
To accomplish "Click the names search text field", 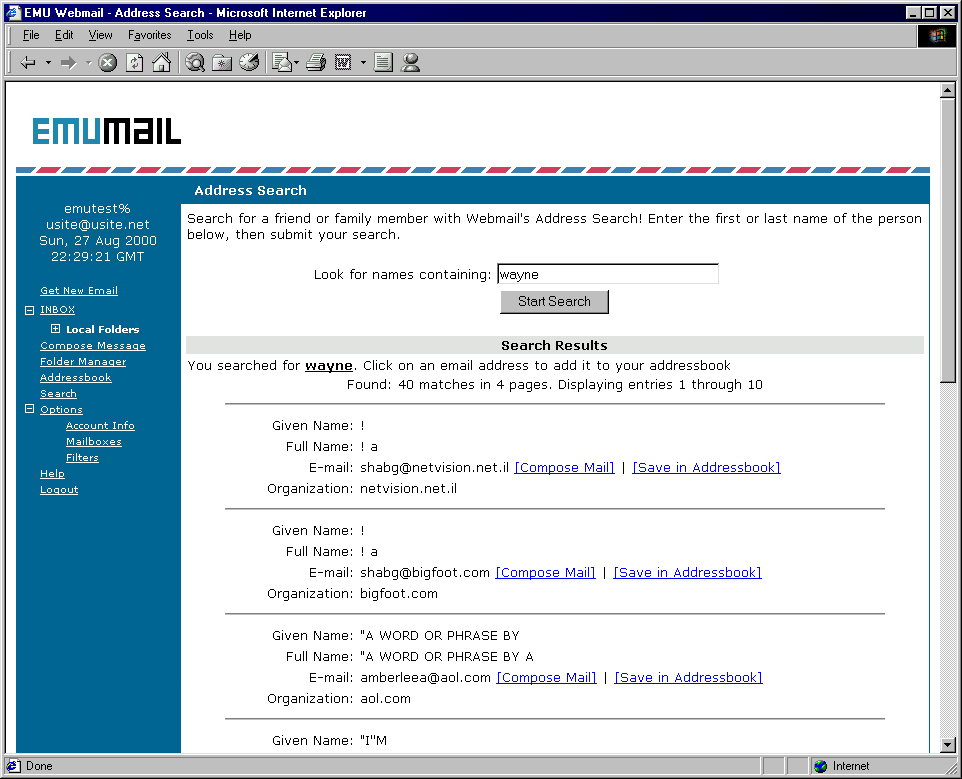I will [x=607, y=274].
